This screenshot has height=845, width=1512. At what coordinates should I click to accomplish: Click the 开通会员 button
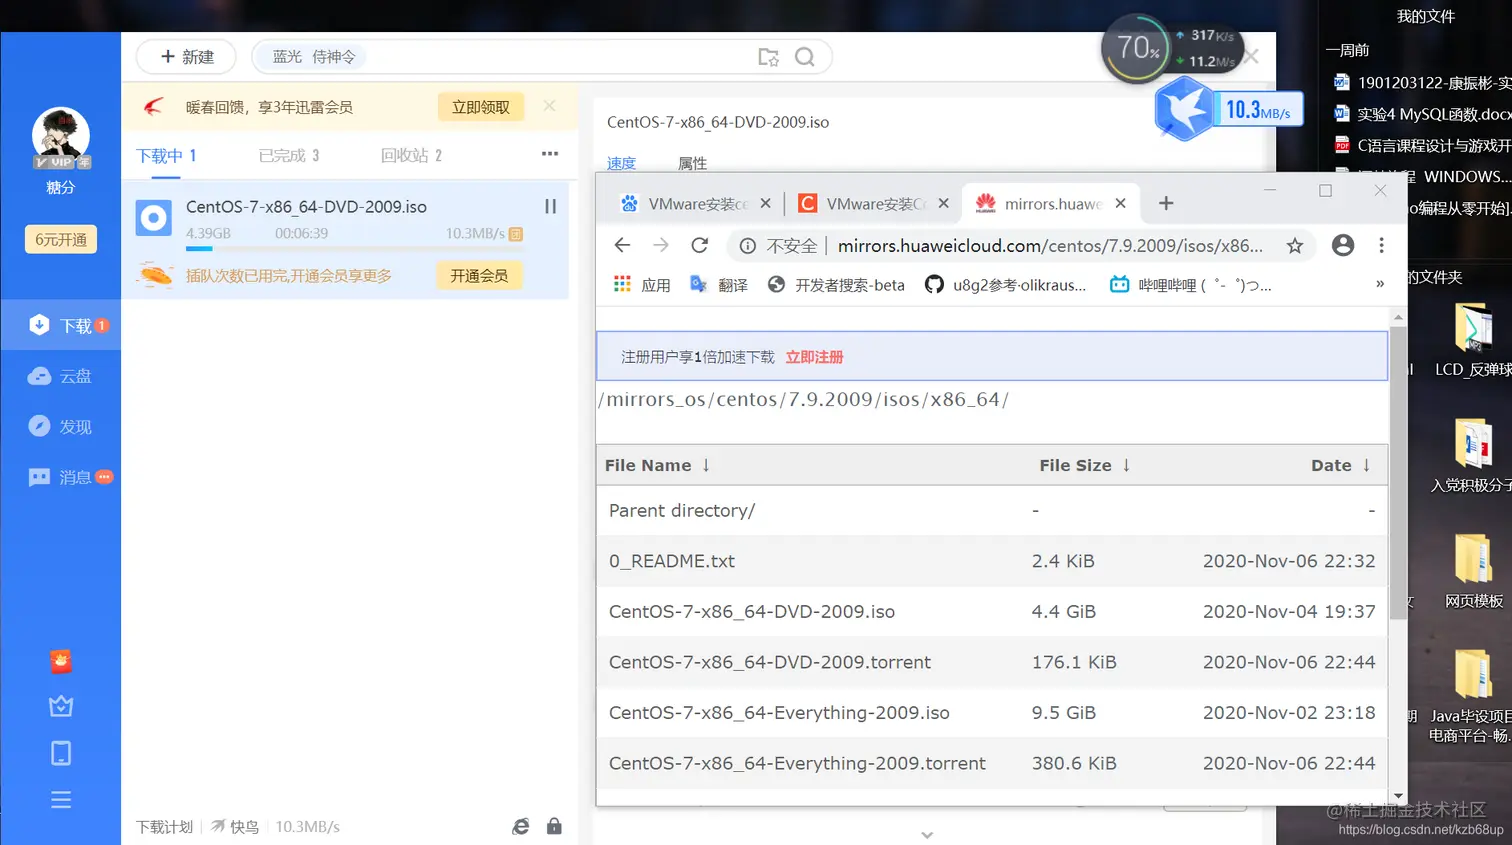pyautogui.click(x=479, y=276)
